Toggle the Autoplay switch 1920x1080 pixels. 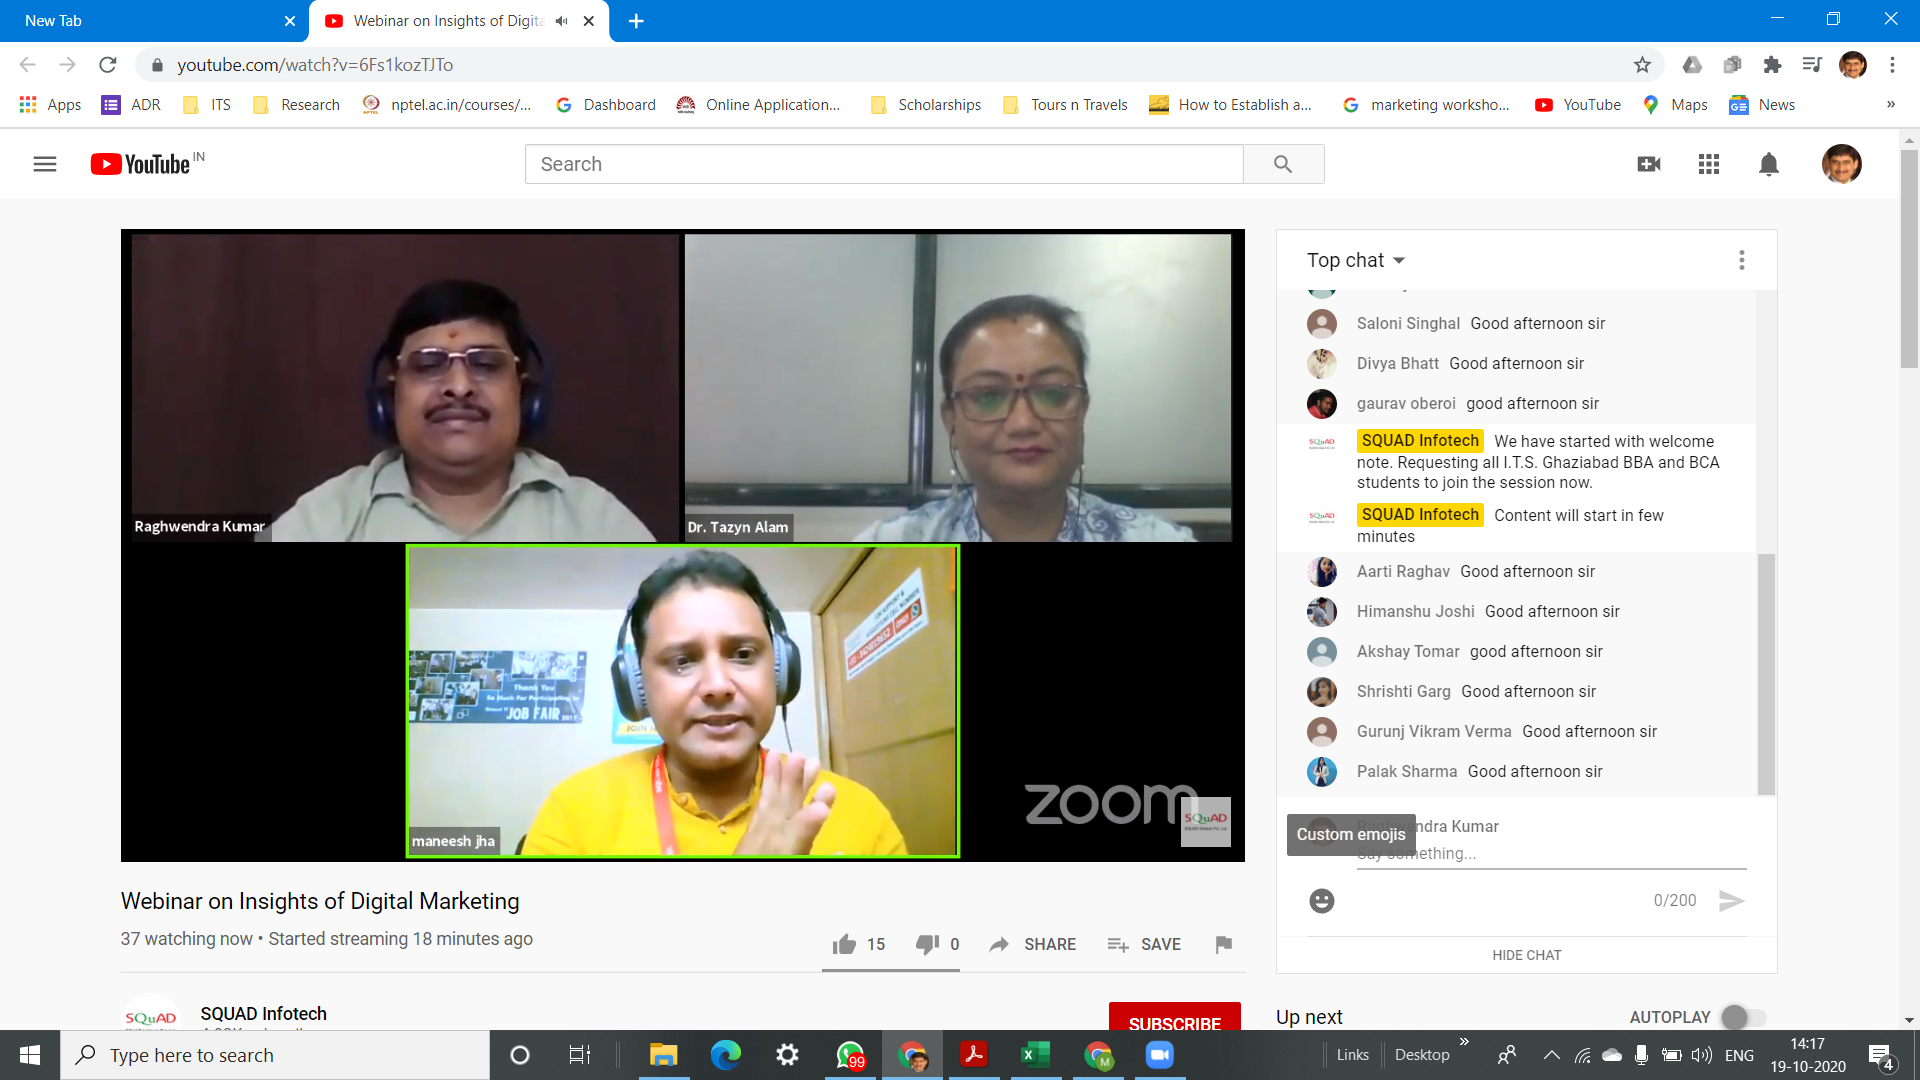pyautogui.click(x=1744, y=1017)
